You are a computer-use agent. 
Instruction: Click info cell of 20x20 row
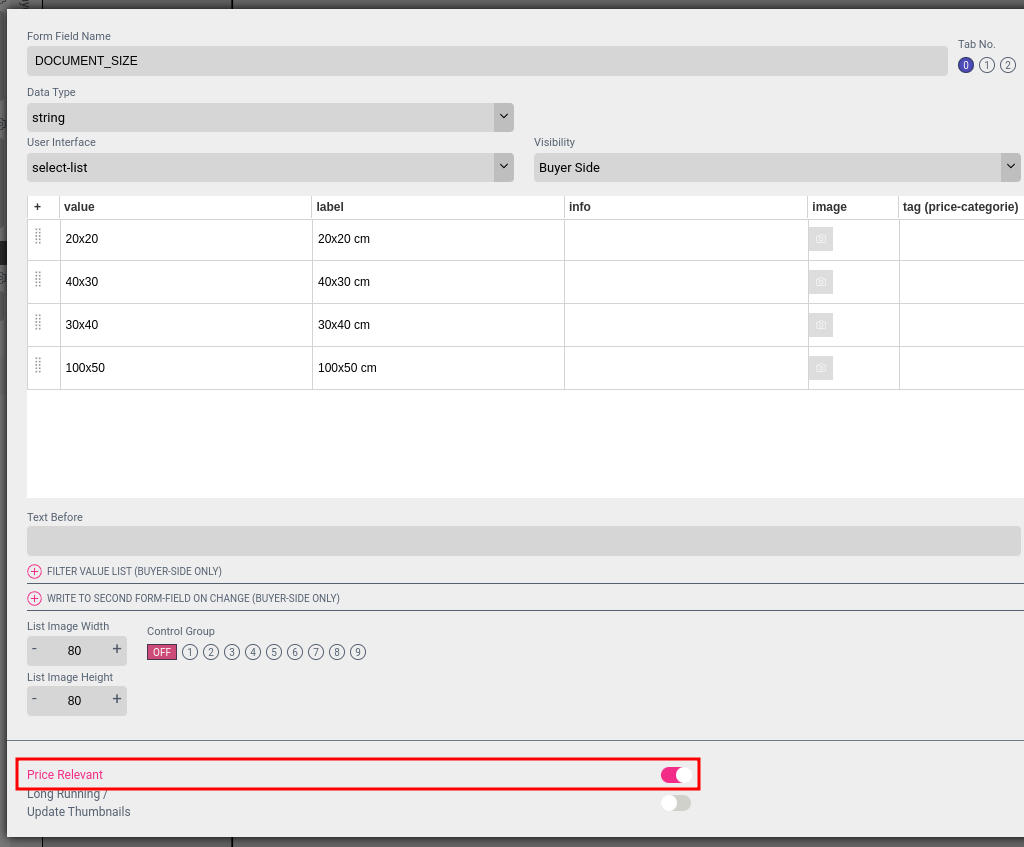point(686,239)
